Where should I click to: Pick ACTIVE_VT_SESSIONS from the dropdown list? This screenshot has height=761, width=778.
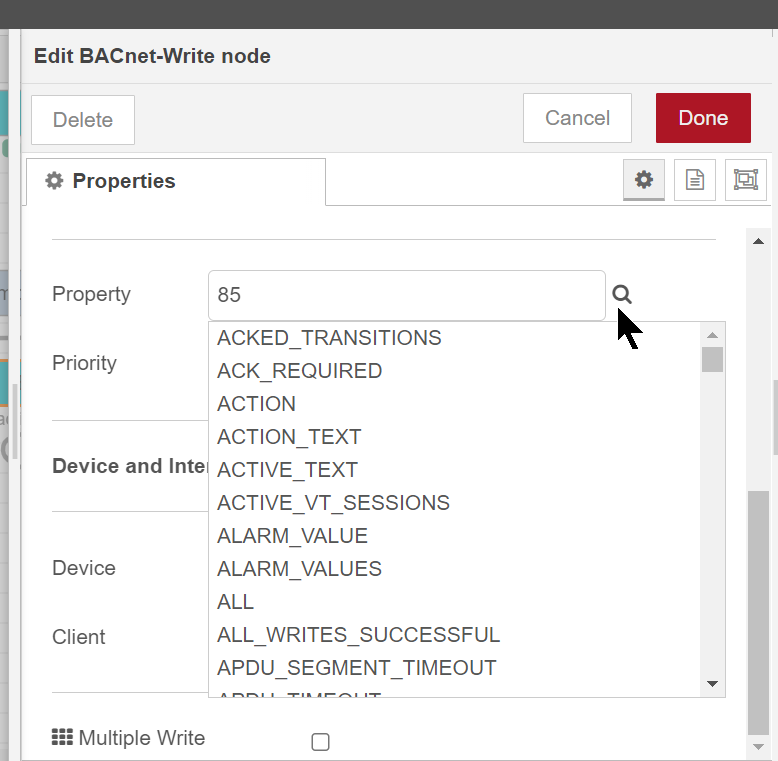[x=454, y=503]
